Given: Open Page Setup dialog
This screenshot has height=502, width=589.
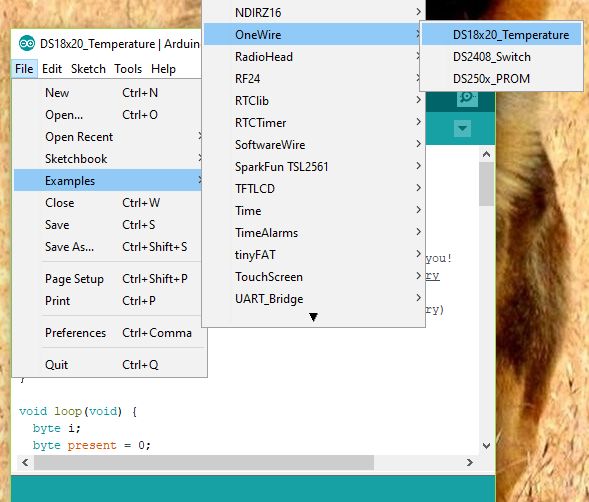Looking at the screenshot, I should [108, 278].
